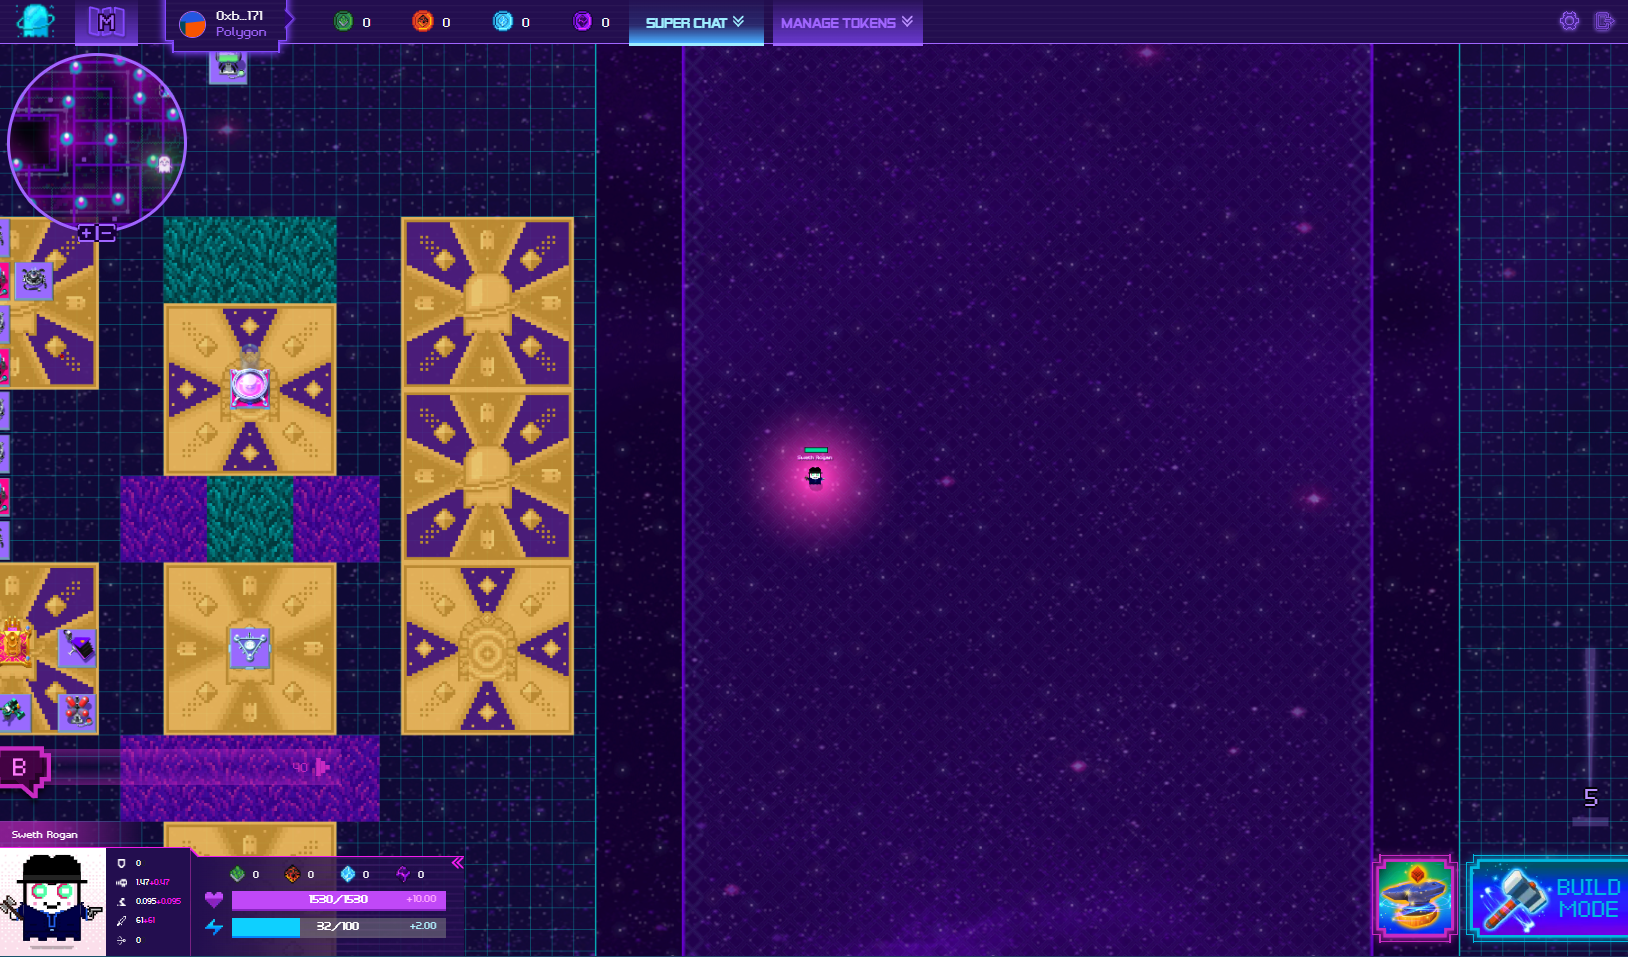Image resolution: width=1628 pixels, height=957 pixels.
Task: Click the Sweth Rogan avatar portrait
Action: [52, 901]
